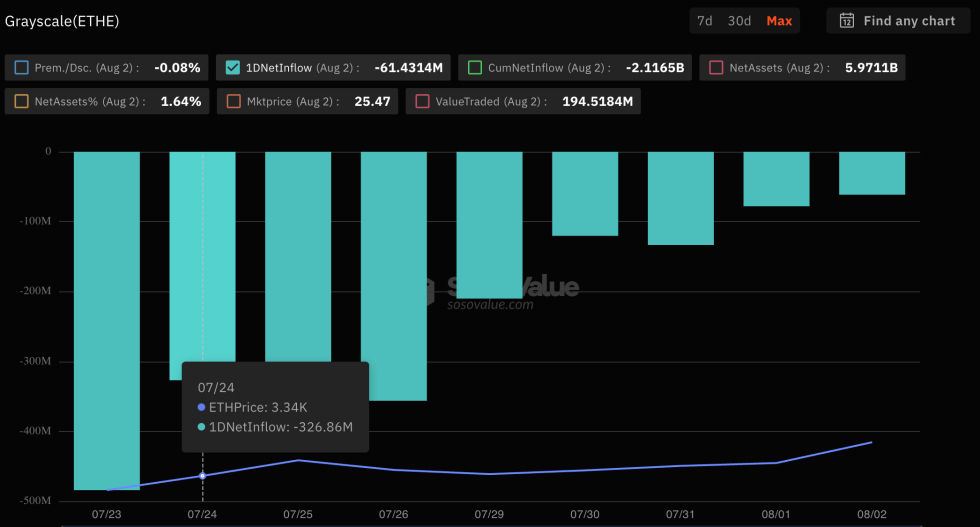980x527 pixels.
Task: Click the tooltip text ETHPrice: 3.34K
Action: click(x=258, y=407)
